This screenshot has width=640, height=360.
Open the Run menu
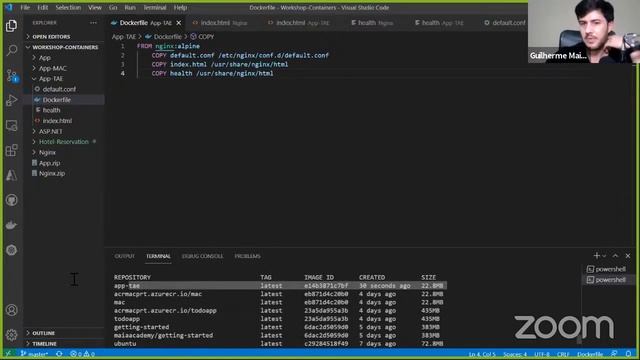(x=130, y=7)
